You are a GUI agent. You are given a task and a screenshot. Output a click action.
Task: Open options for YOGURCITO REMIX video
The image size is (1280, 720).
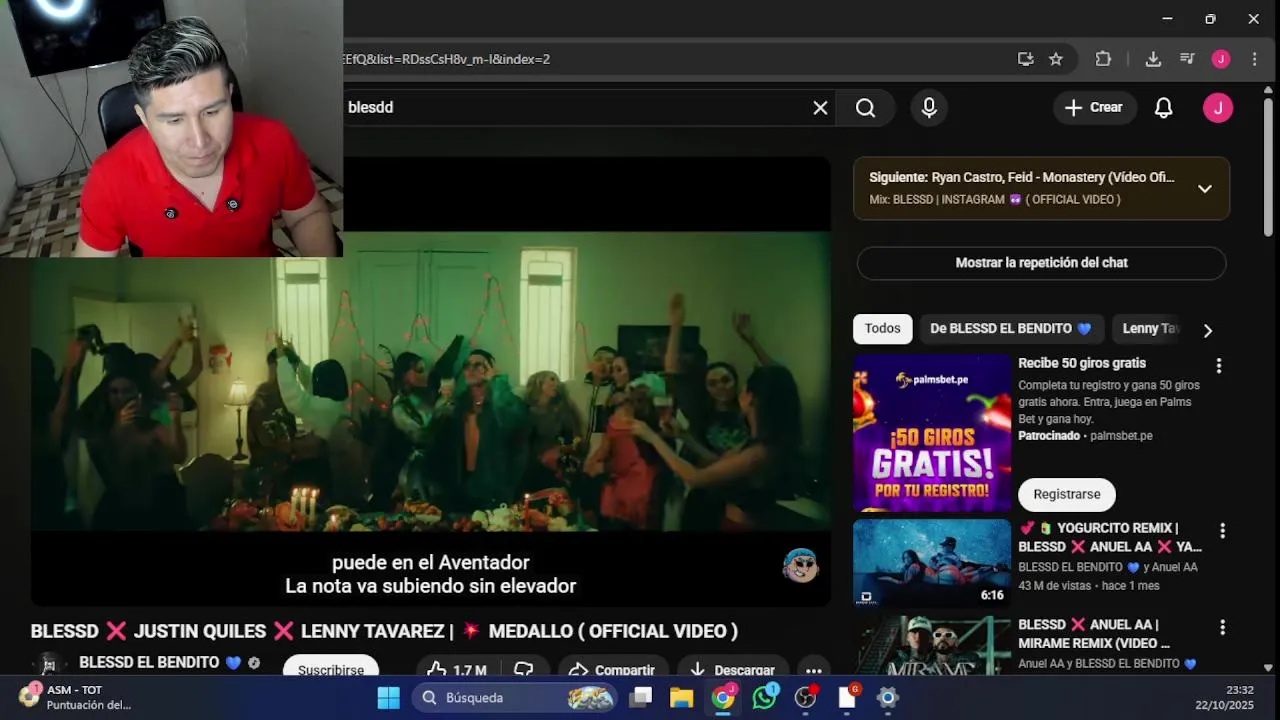coord(1221,531)
